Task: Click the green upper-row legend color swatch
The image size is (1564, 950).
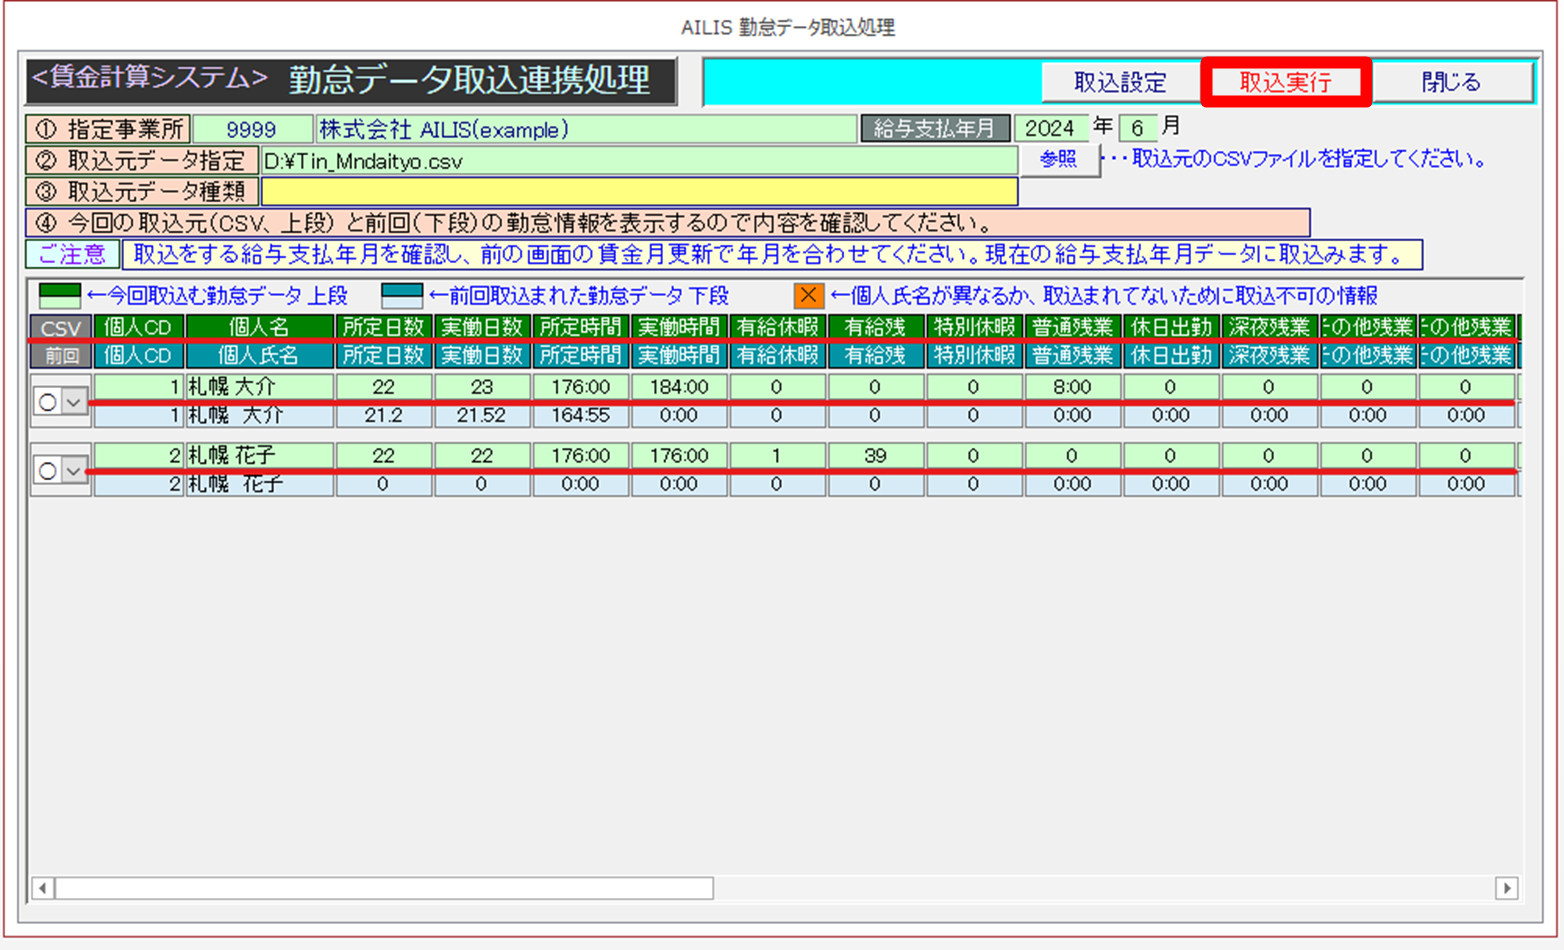Action: click(59, 296)
